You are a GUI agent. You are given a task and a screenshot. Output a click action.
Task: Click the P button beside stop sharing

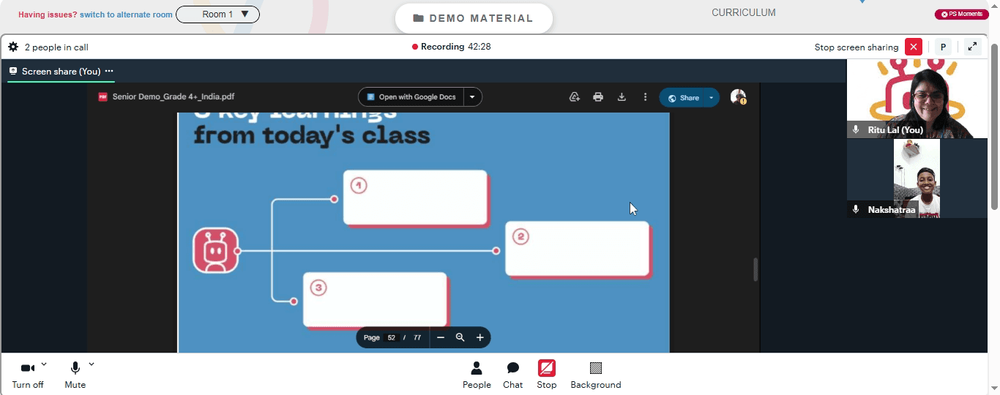943,47
